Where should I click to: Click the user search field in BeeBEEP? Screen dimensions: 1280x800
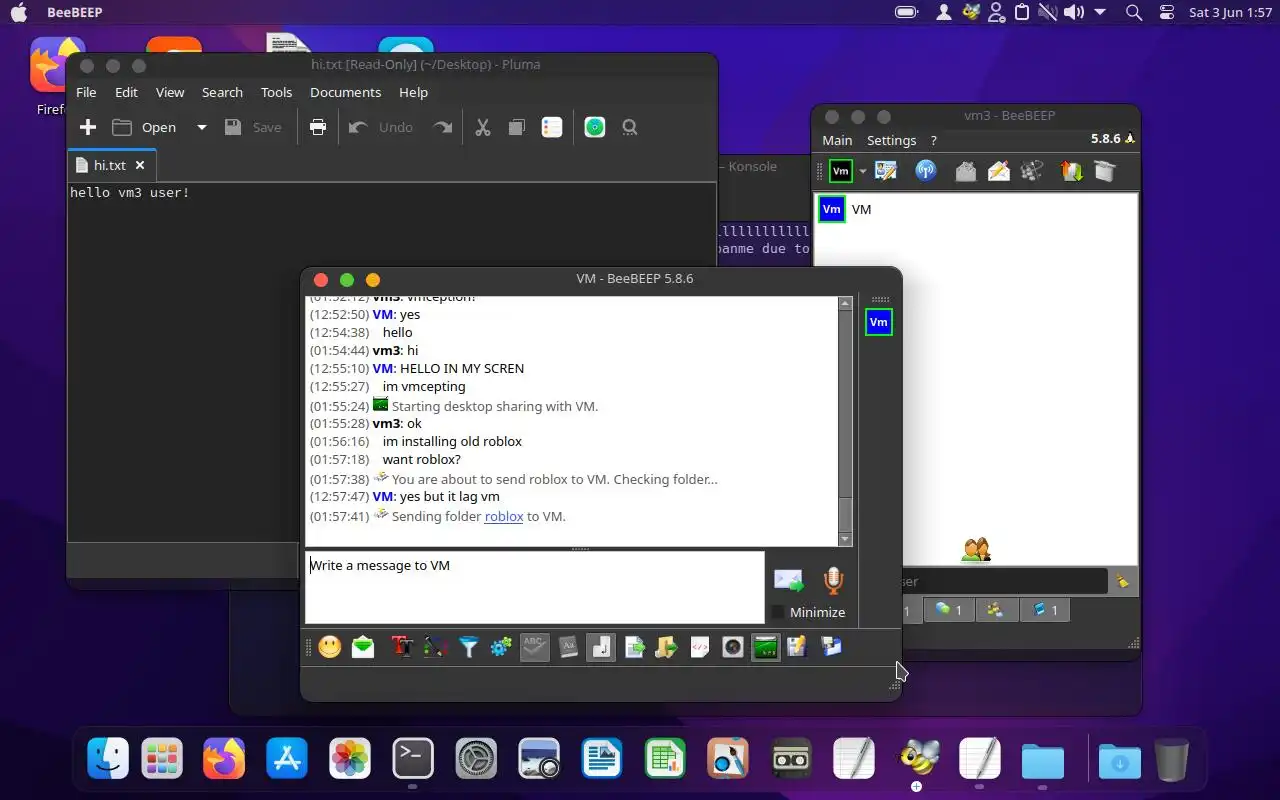click(1005, 581)
